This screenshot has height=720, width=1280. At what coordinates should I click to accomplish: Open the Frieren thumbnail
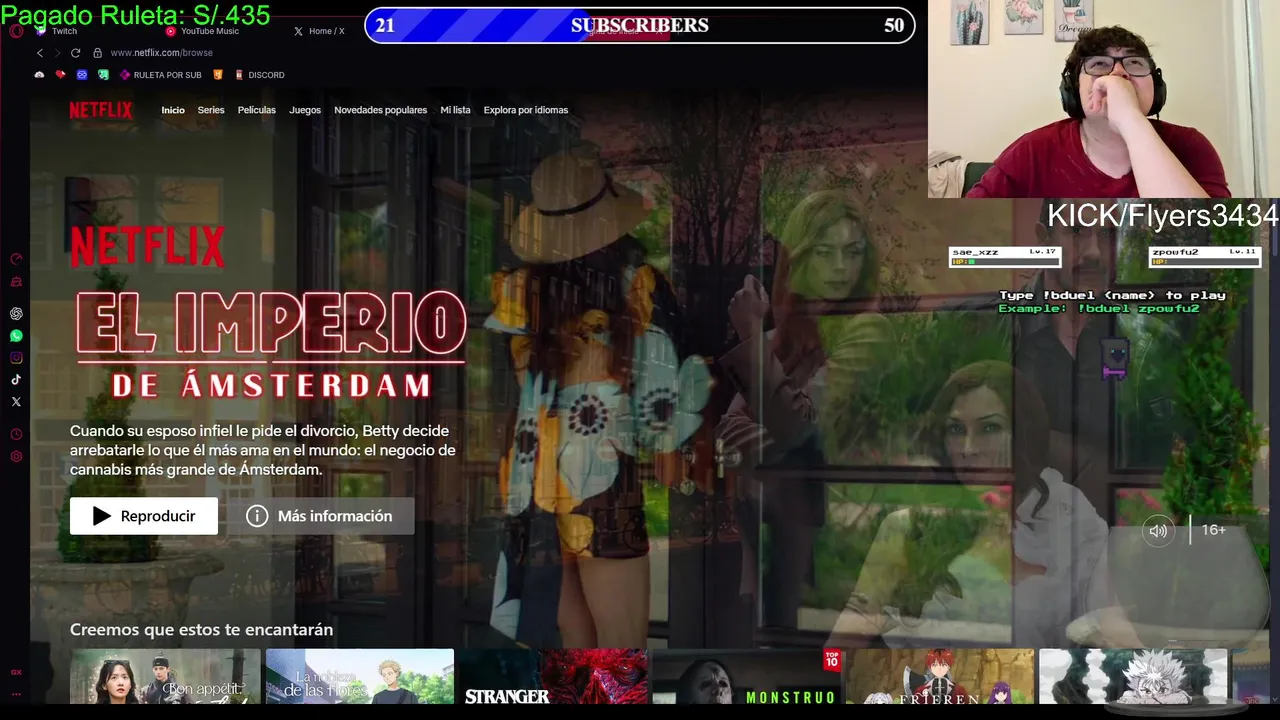tap(940, 677)
